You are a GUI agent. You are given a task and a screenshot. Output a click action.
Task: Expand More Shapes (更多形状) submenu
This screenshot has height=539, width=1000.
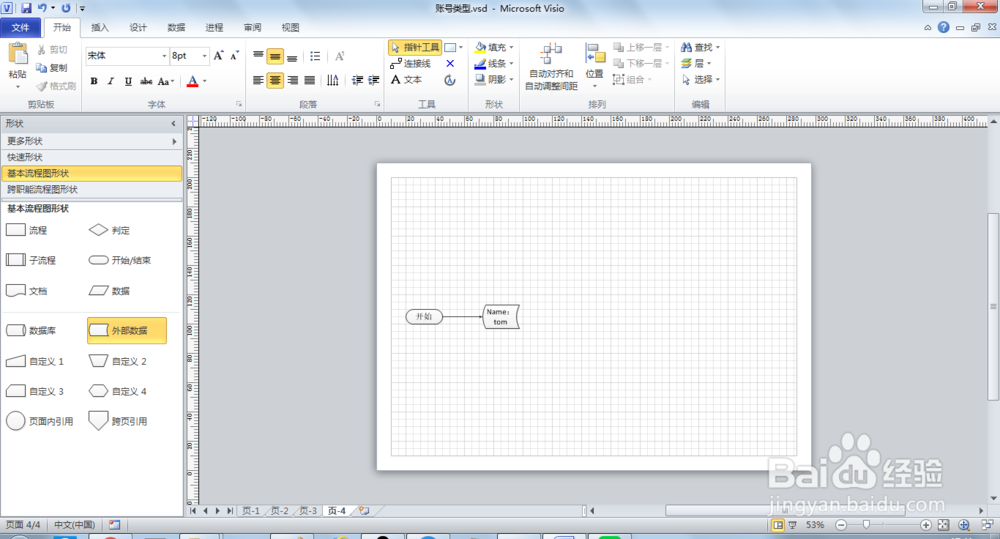(x=91, y=141)
